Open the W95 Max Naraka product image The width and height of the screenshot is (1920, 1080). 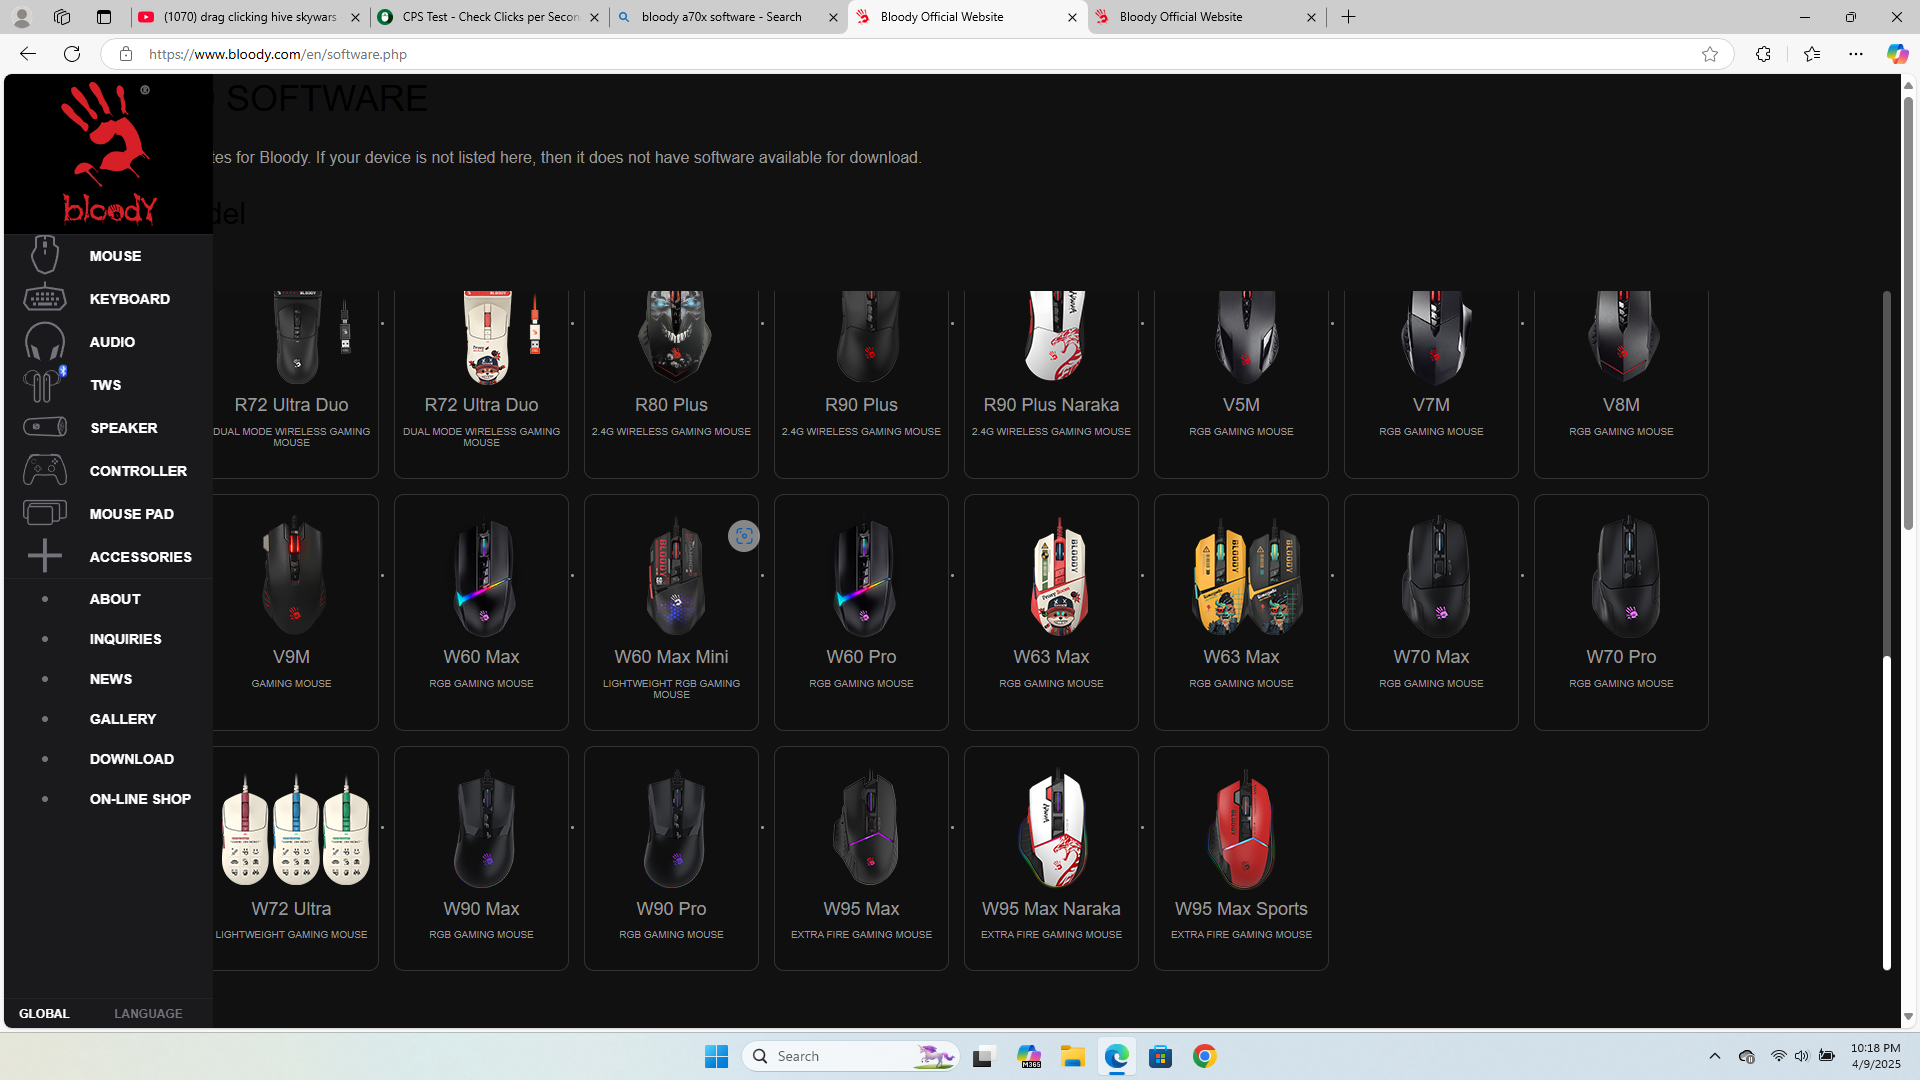(x=1053, y=829)
